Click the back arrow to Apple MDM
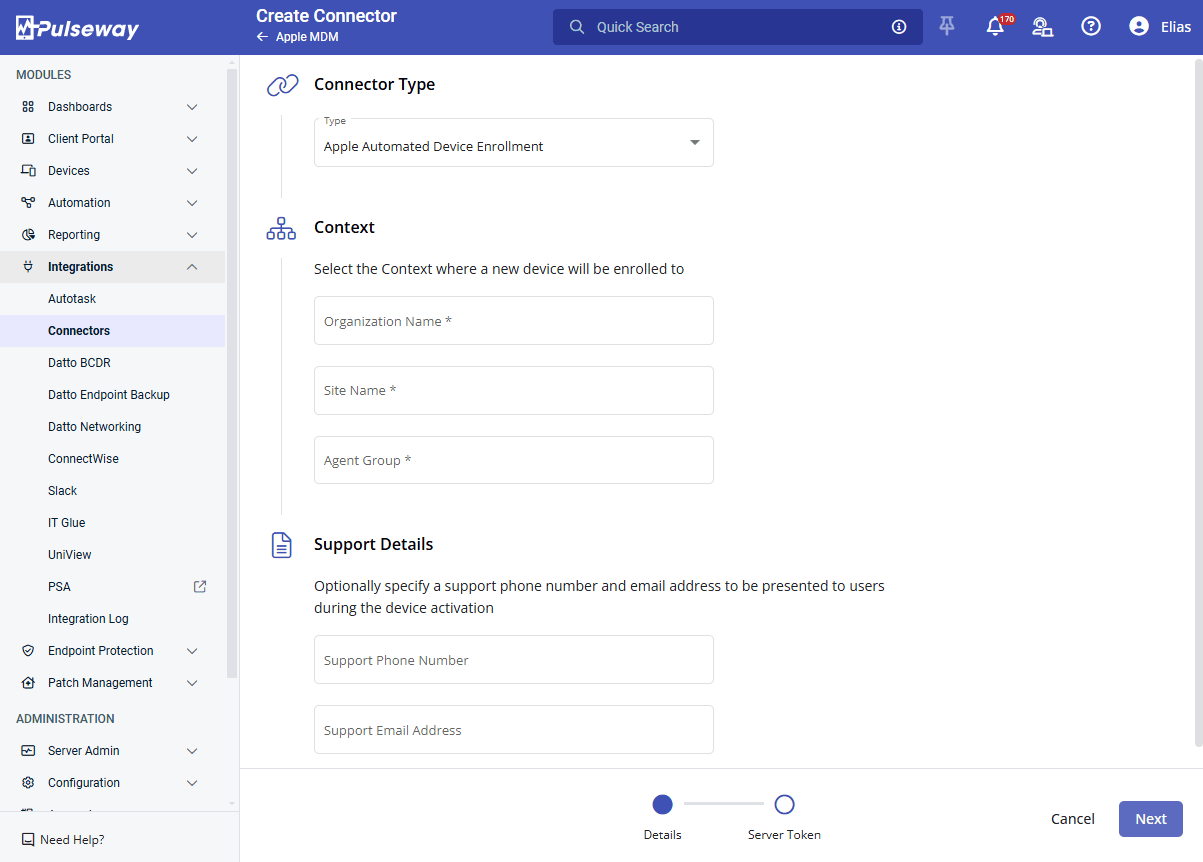Image resolution: width=1203 pixels, height=862 pixels. [262, 37]
